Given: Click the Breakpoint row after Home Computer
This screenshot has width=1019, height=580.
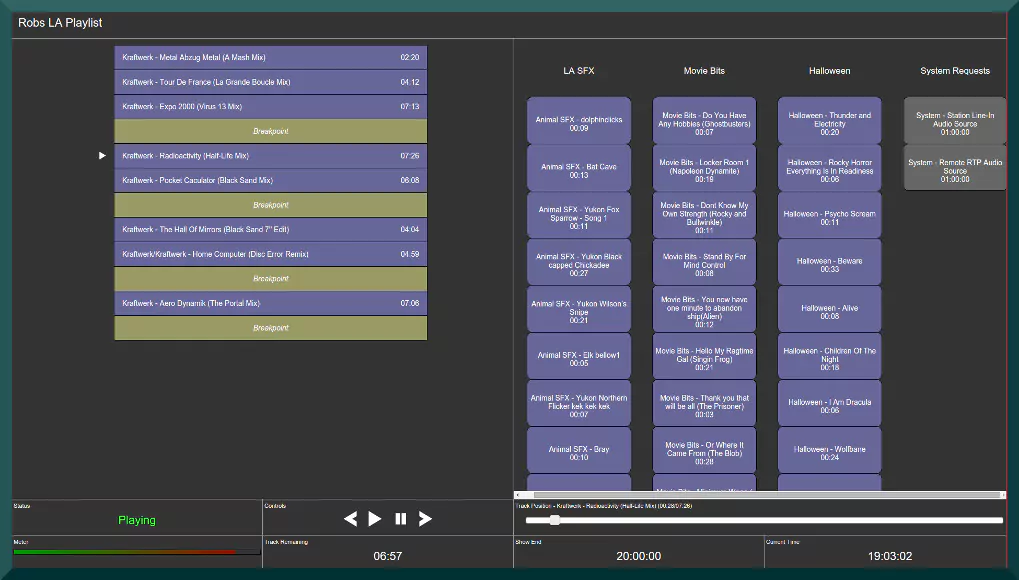Looking at the screenshot, I should (x=270, y=279).
